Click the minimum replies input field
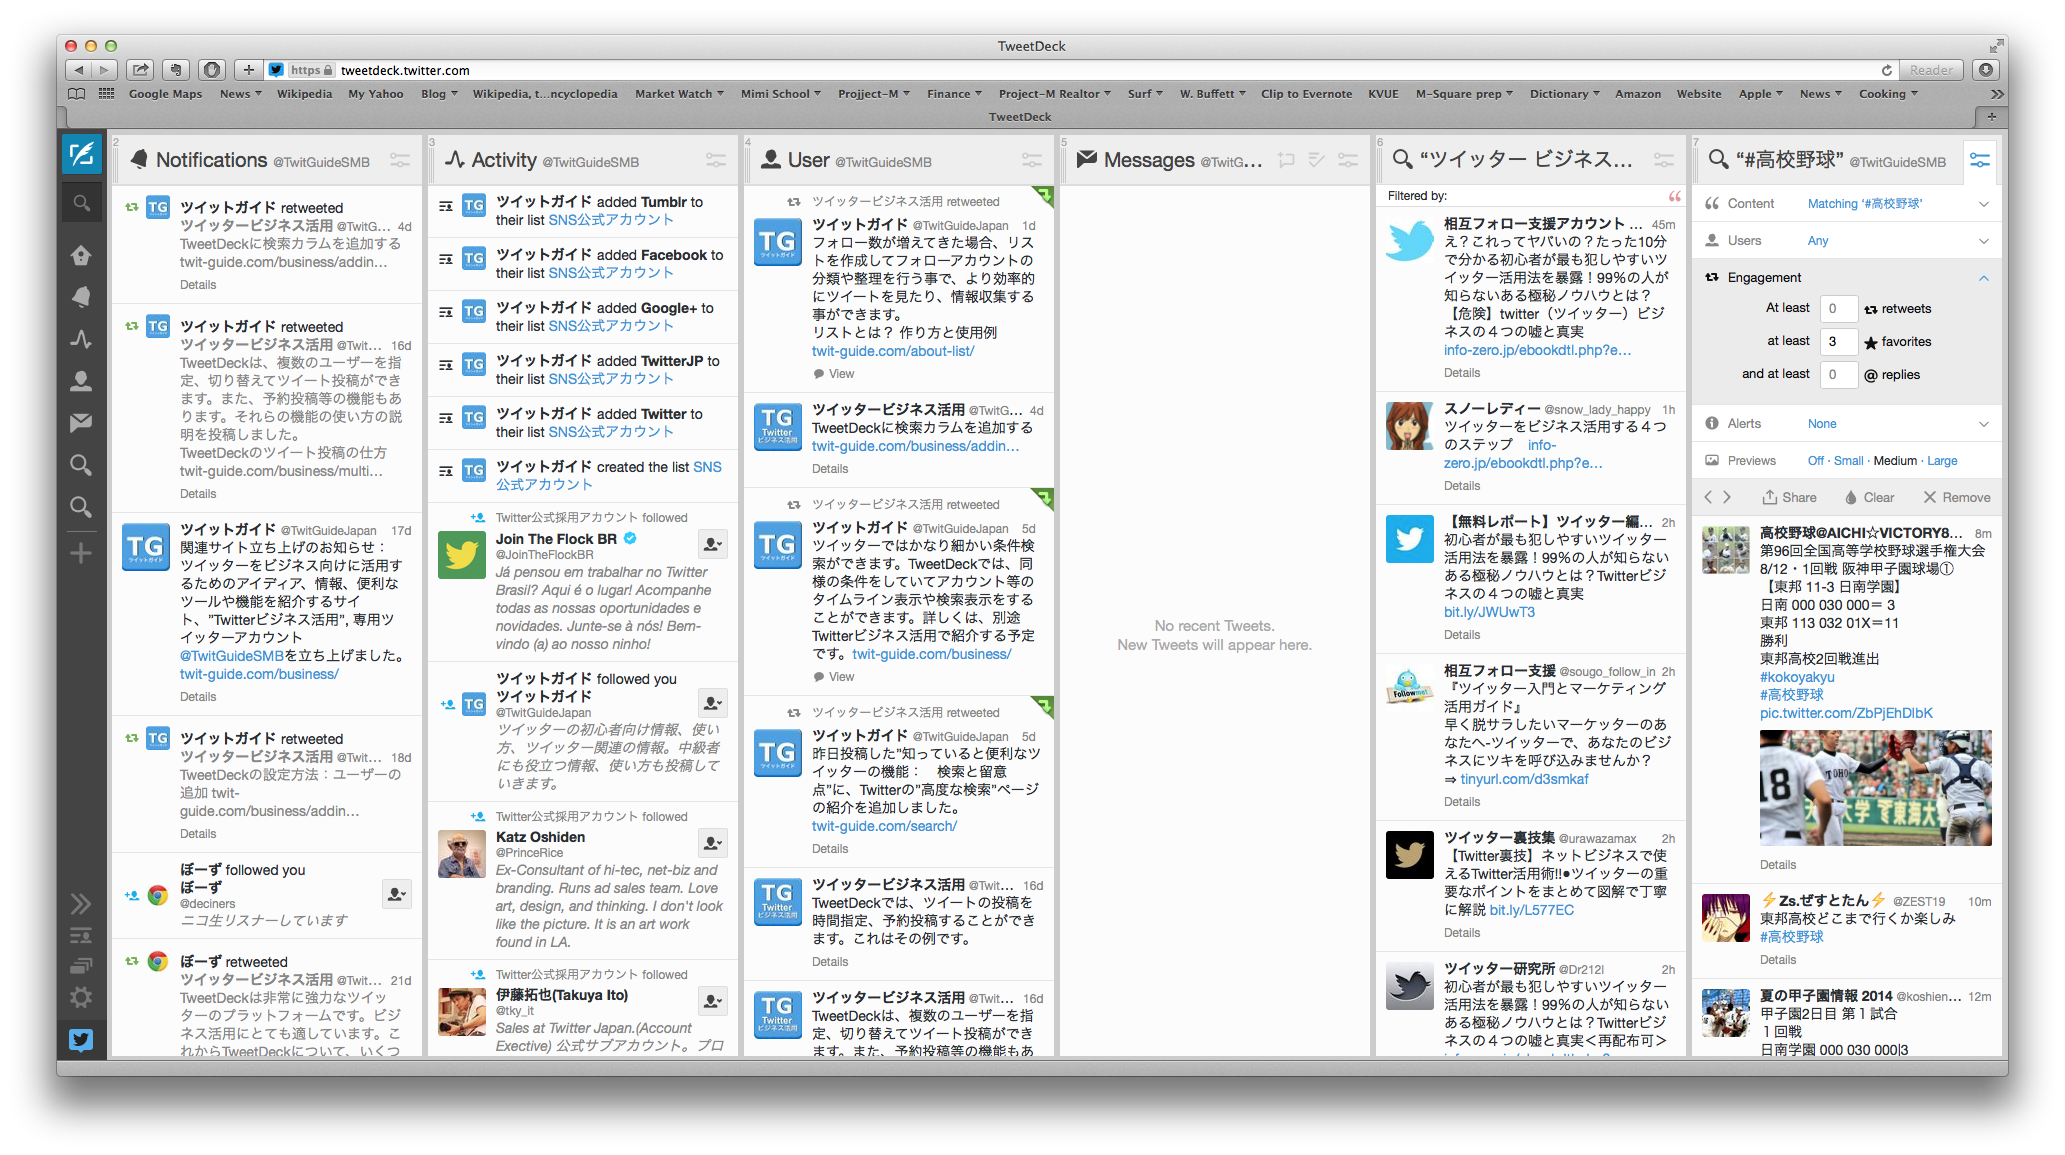This screenshot has width=2065, height=1155. point(1838,375)
